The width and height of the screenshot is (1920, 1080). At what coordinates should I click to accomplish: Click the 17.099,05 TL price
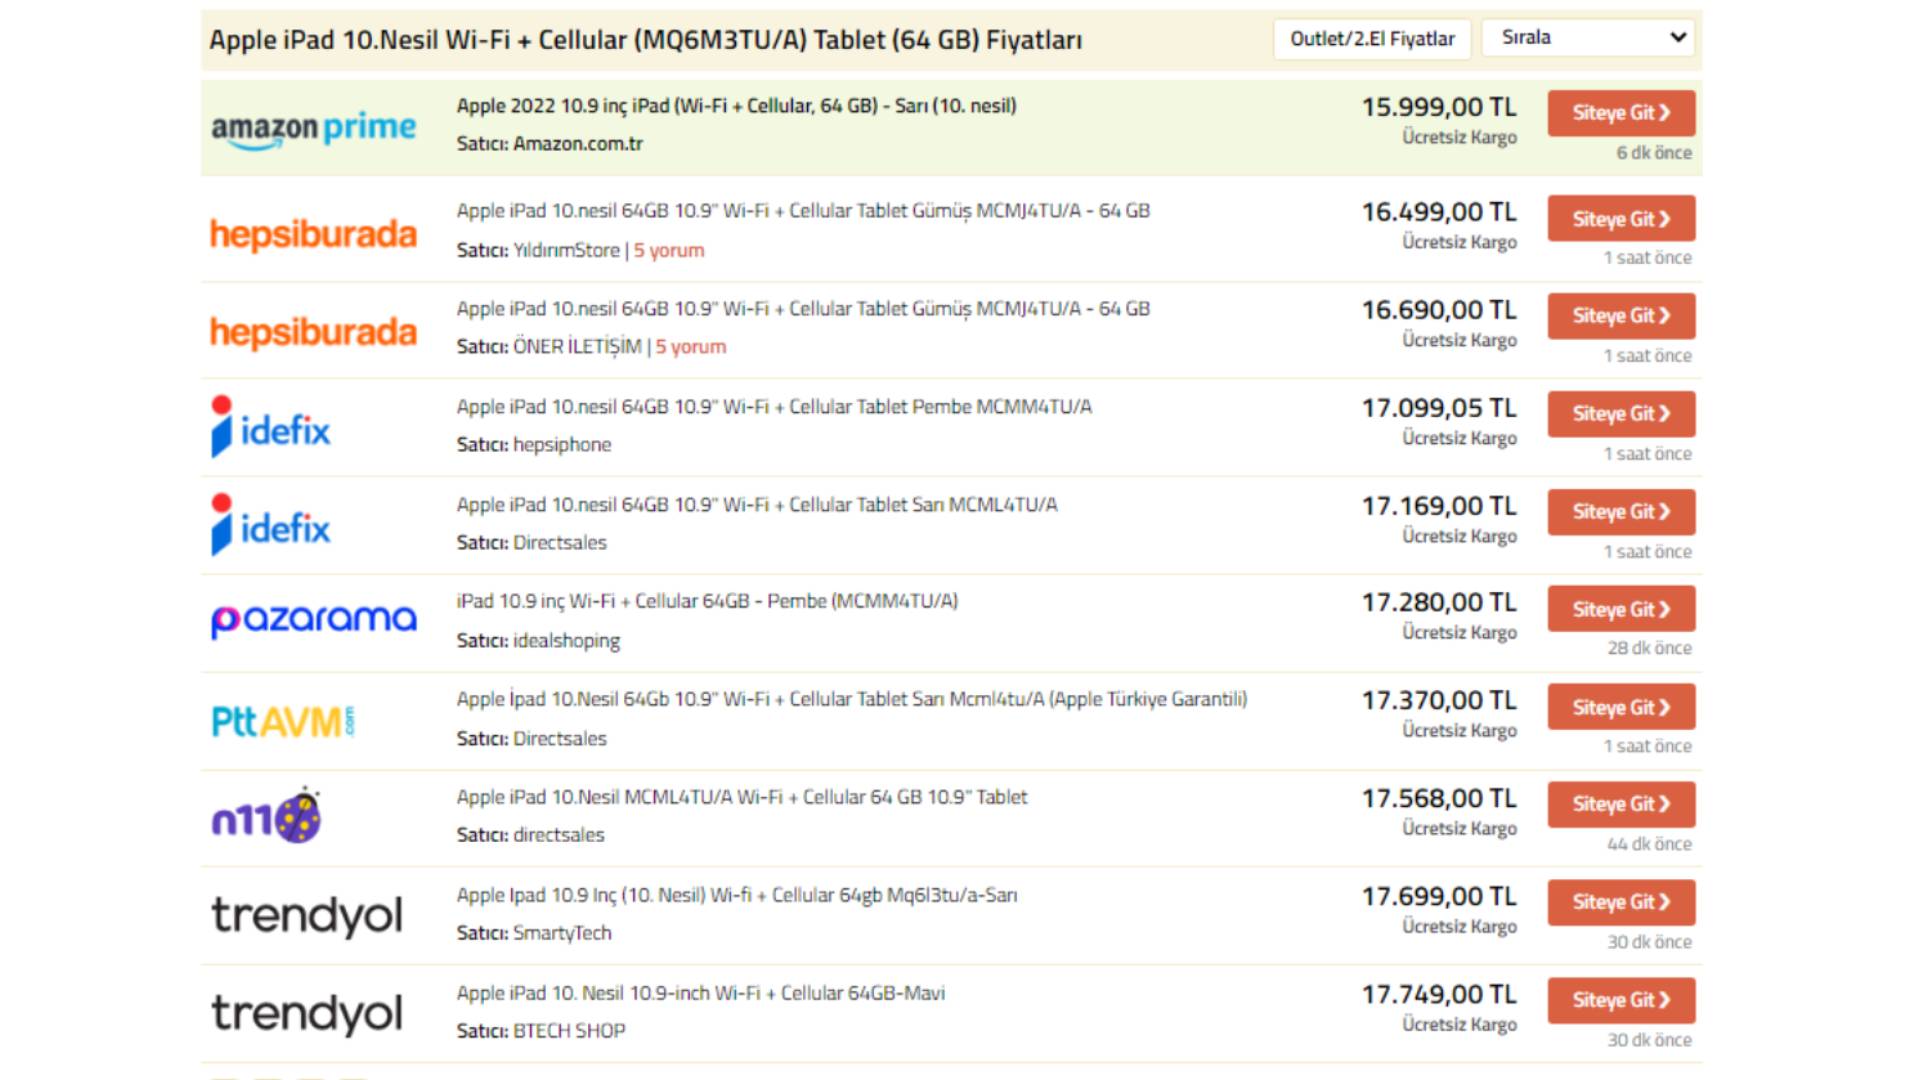pos(1439,408)
